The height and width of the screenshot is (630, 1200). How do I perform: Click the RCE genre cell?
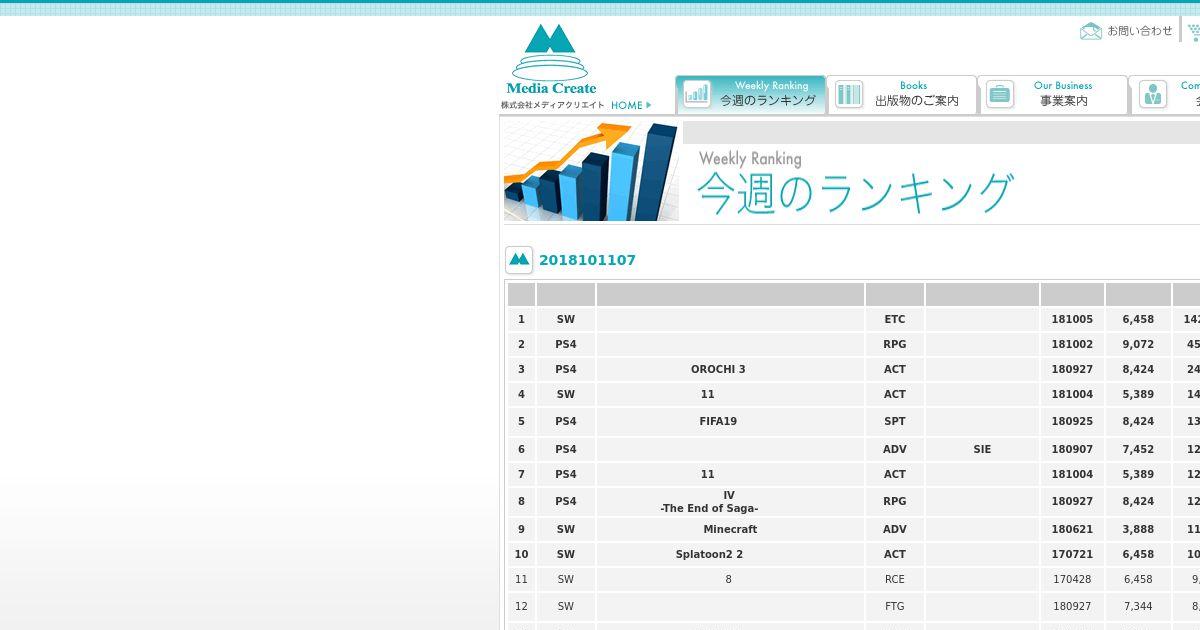895,579
